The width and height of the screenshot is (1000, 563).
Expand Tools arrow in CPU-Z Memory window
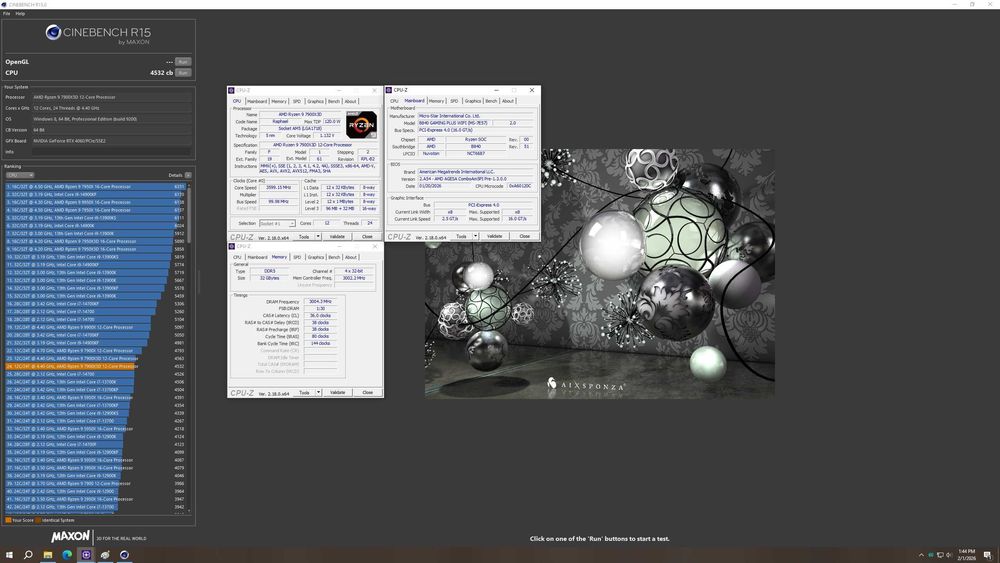(318, 393)
